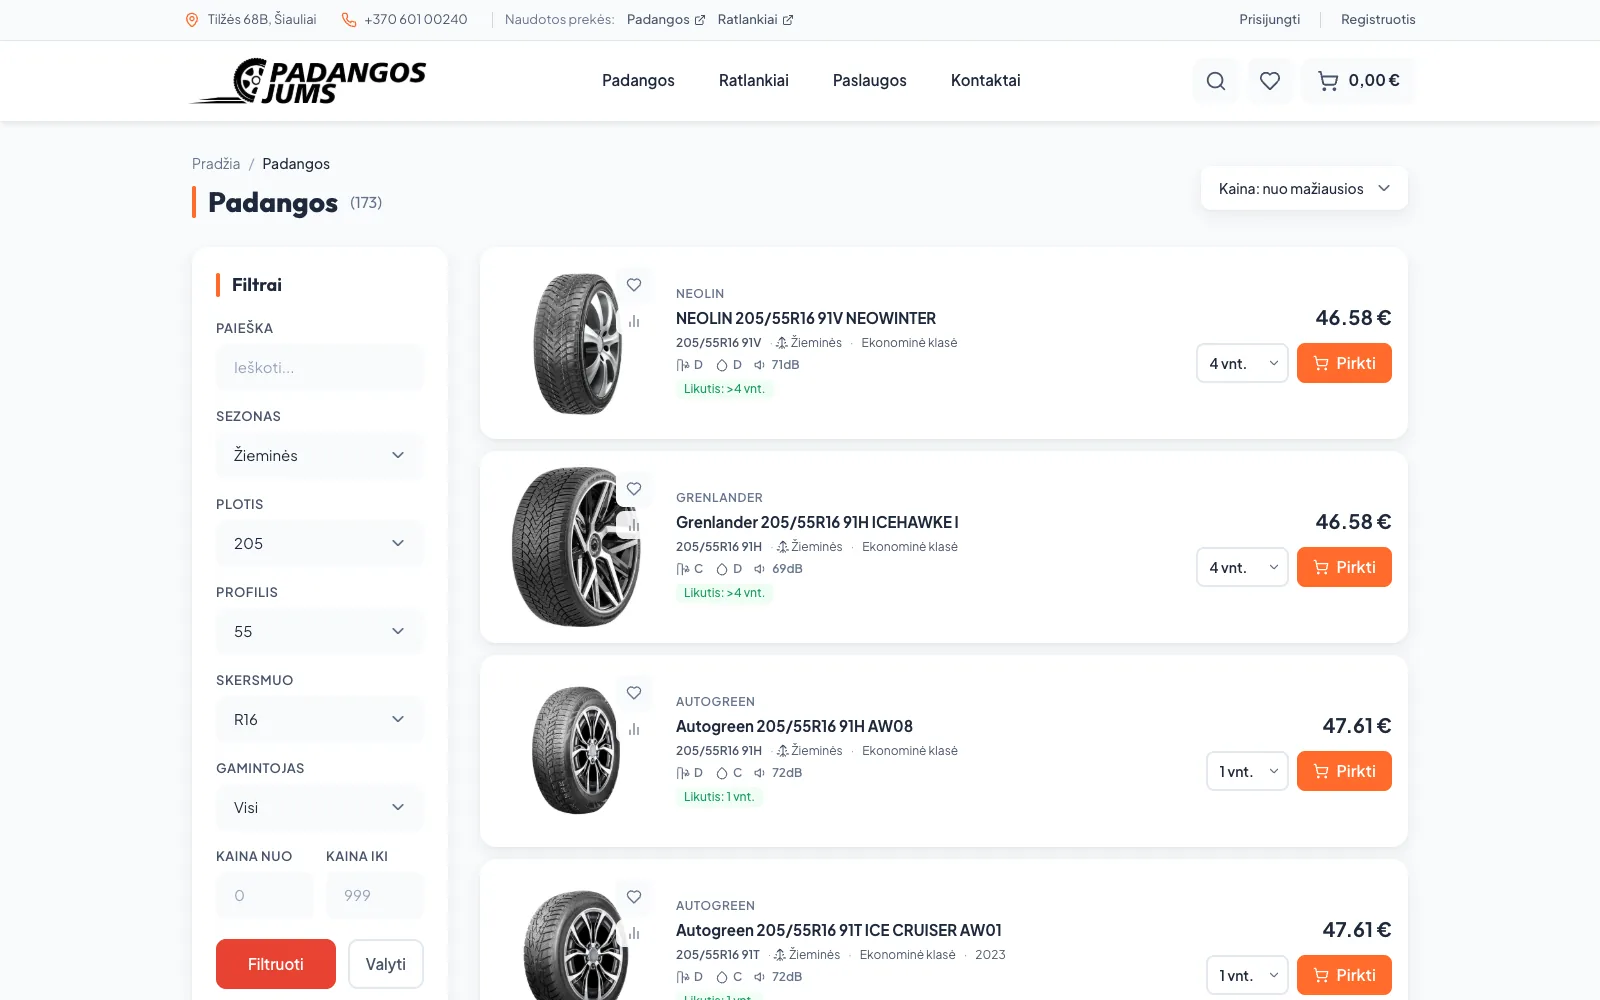Change quantity dropdown for NEOLIN NEOWINTER
The image size is (1600, 1000).
coord(1242,363)
